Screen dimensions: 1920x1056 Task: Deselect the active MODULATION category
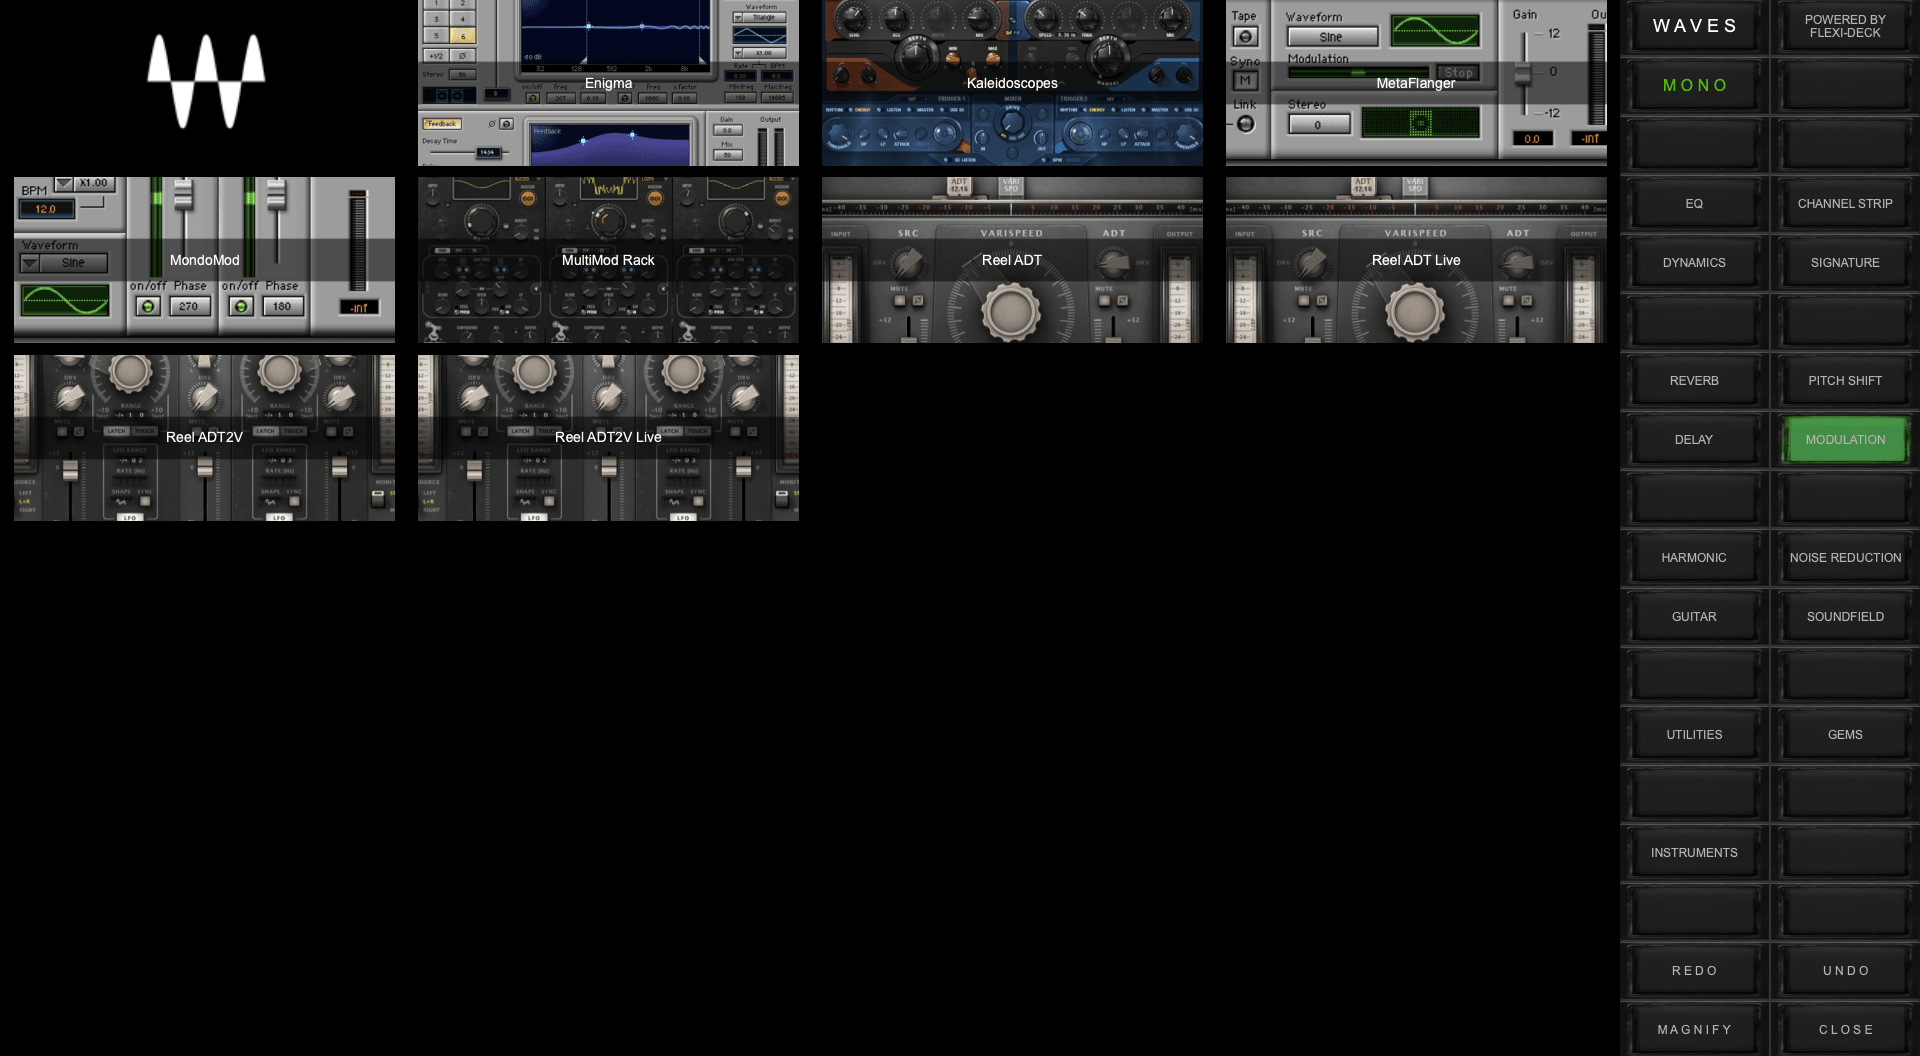click(1845, 440)
